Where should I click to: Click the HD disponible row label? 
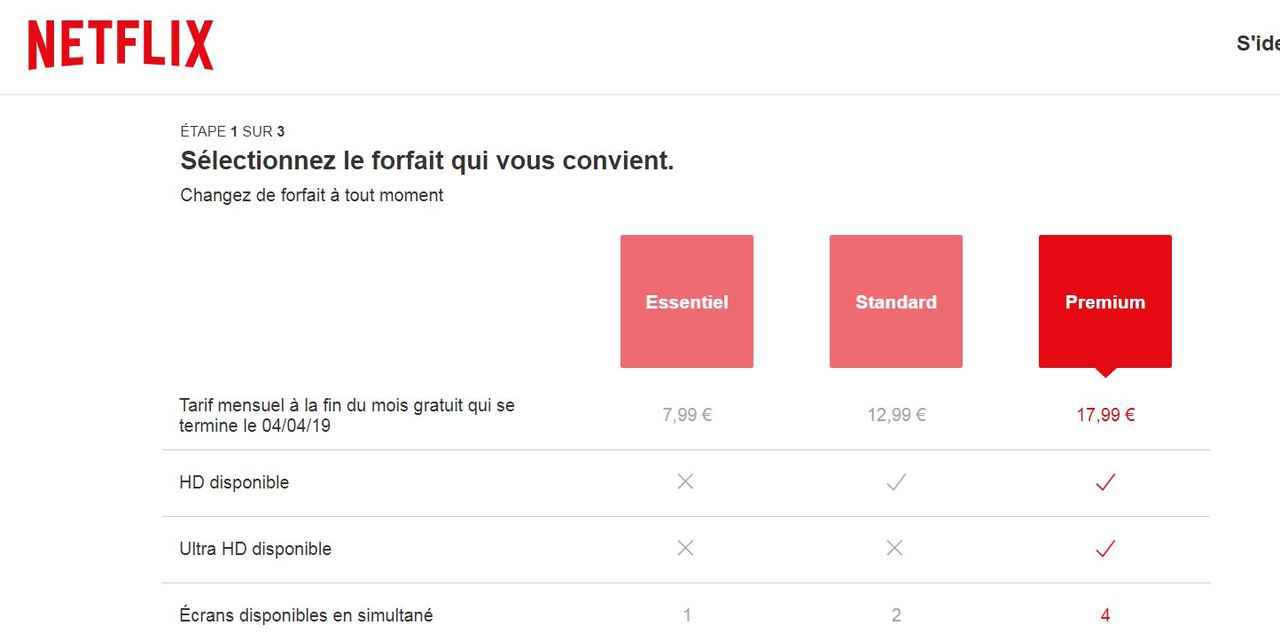click(234, 482)
